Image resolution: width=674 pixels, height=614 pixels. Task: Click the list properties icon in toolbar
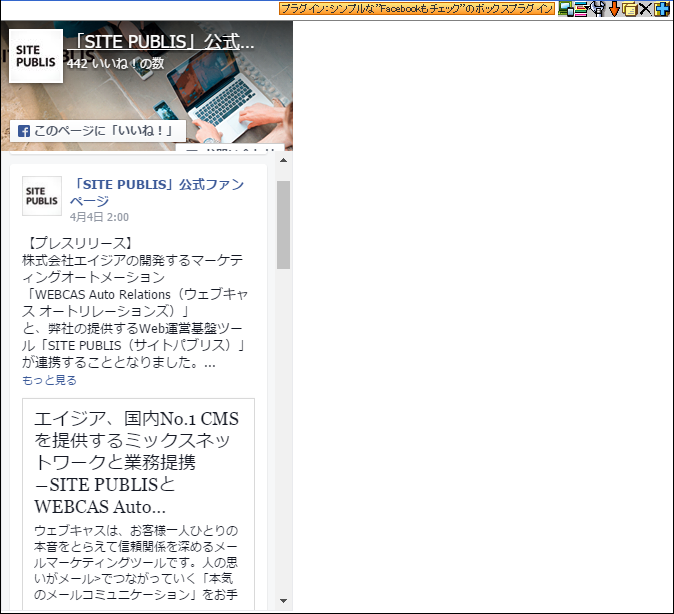coord(581,9)
